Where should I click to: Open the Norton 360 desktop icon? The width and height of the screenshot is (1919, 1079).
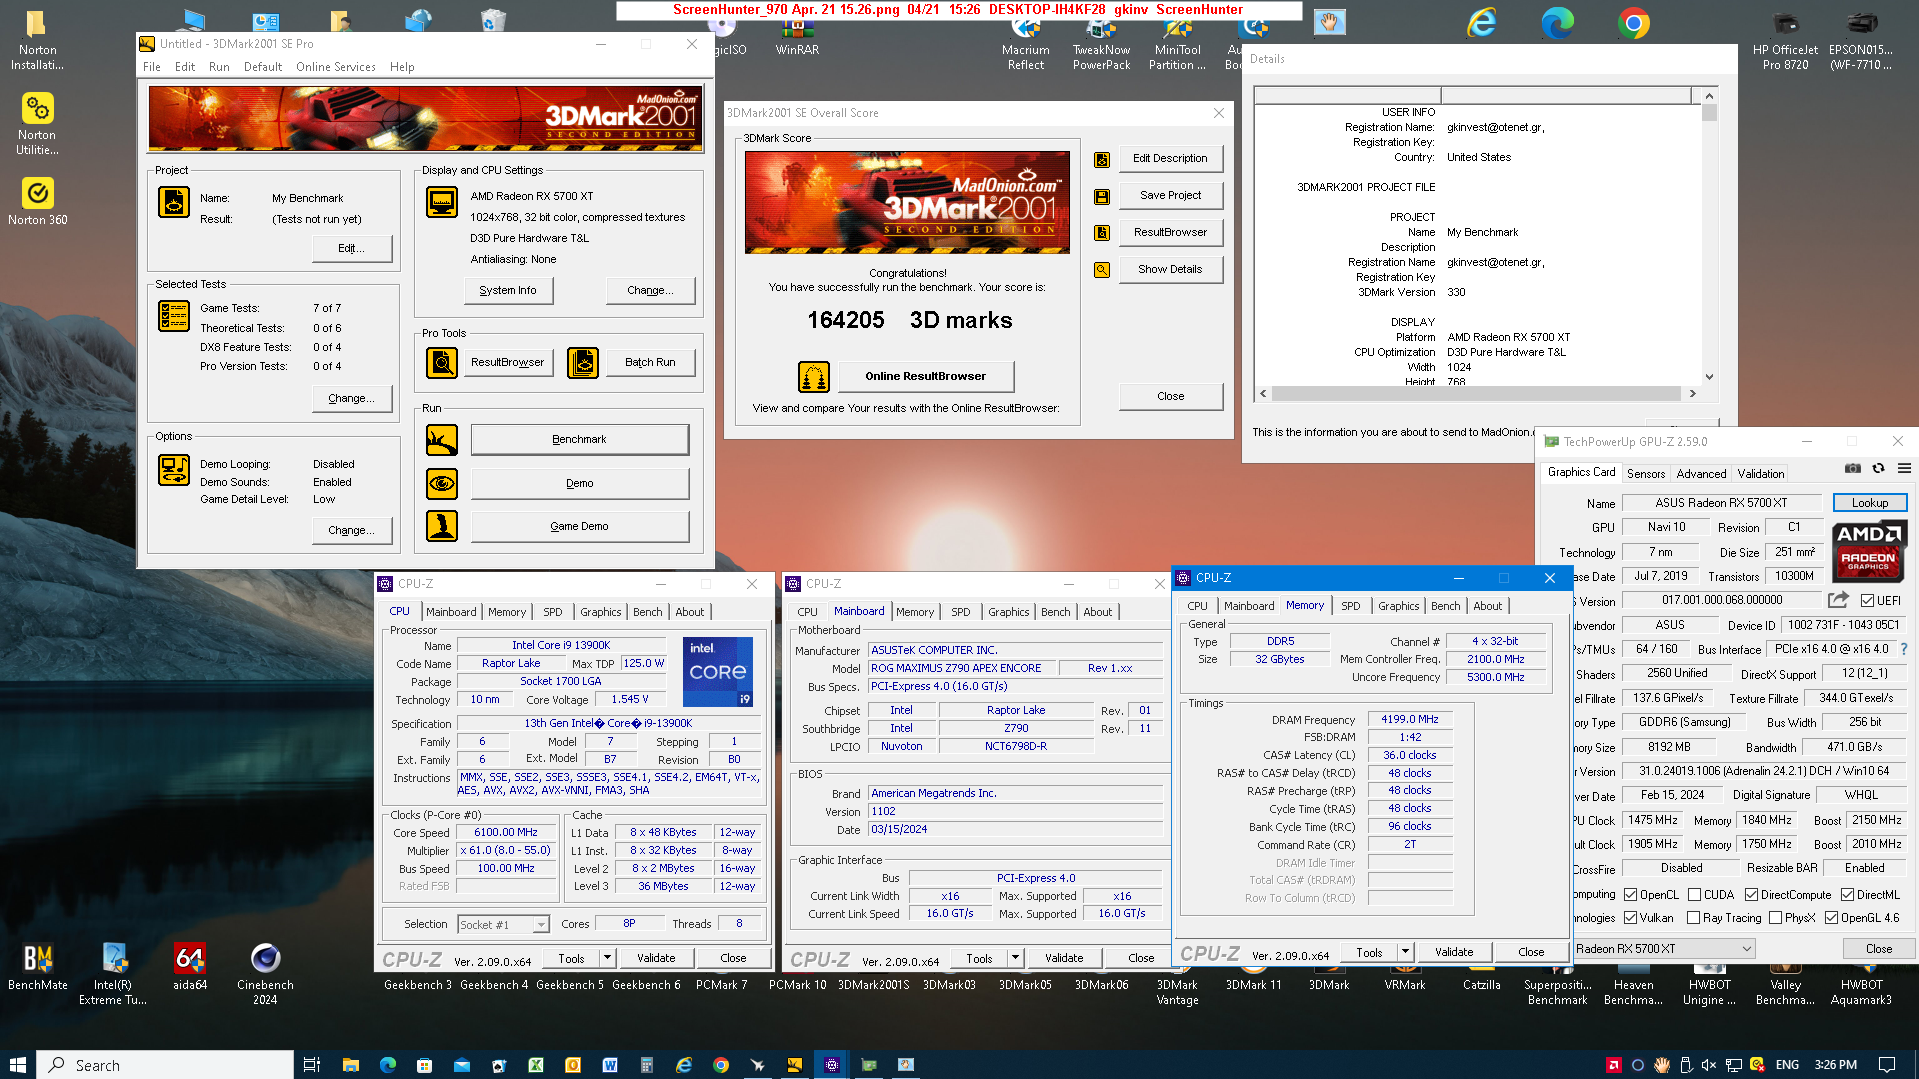38,200
